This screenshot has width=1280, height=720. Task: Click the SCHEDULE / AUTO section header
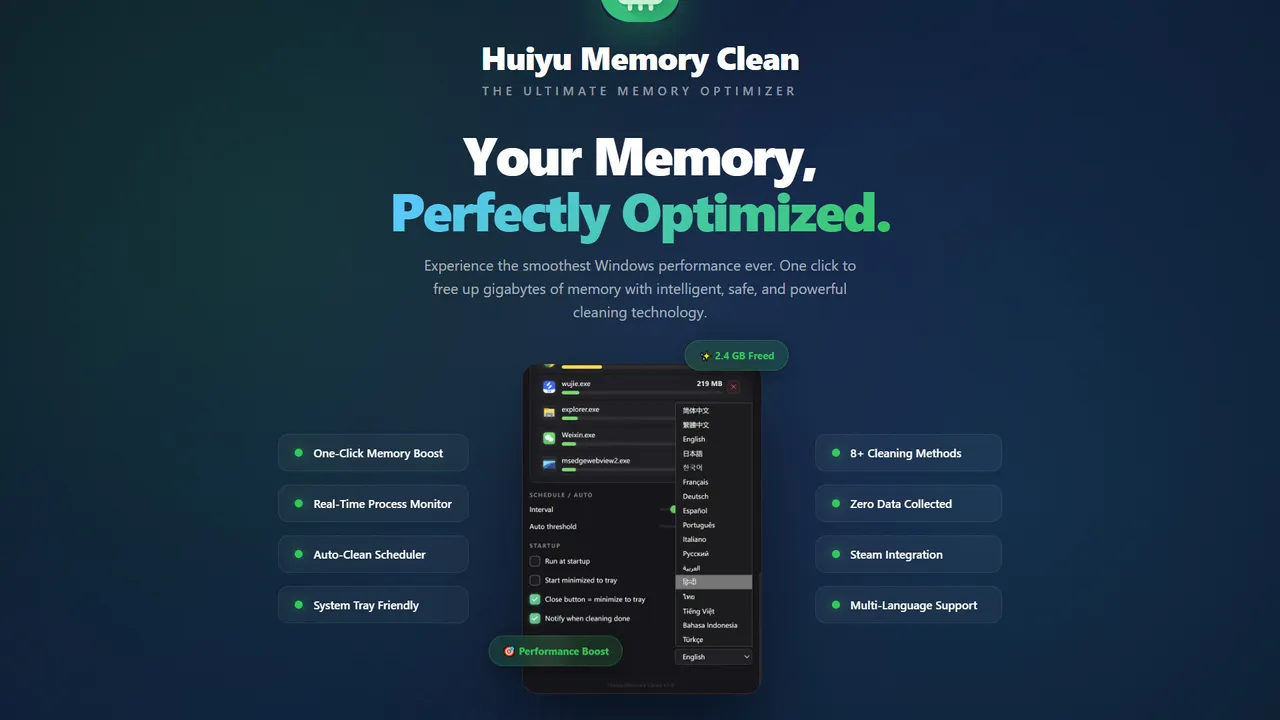pyautogui.click(x=561, y=495)
